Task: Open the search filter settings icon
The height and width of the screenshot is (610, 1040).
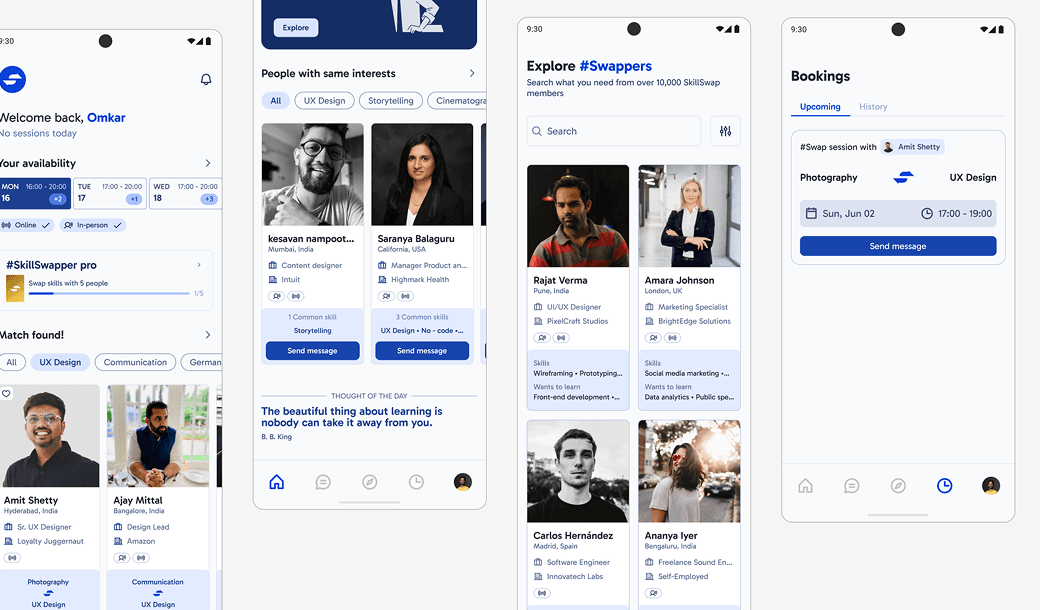Action: [x=726, y=131]
